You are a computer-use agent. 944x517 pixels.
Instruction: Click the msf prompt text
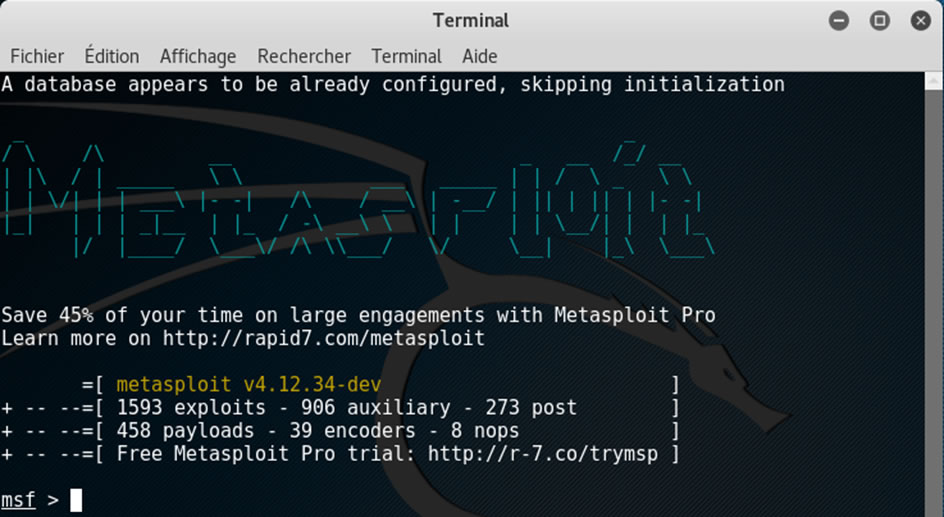click(x=18, y=500)
